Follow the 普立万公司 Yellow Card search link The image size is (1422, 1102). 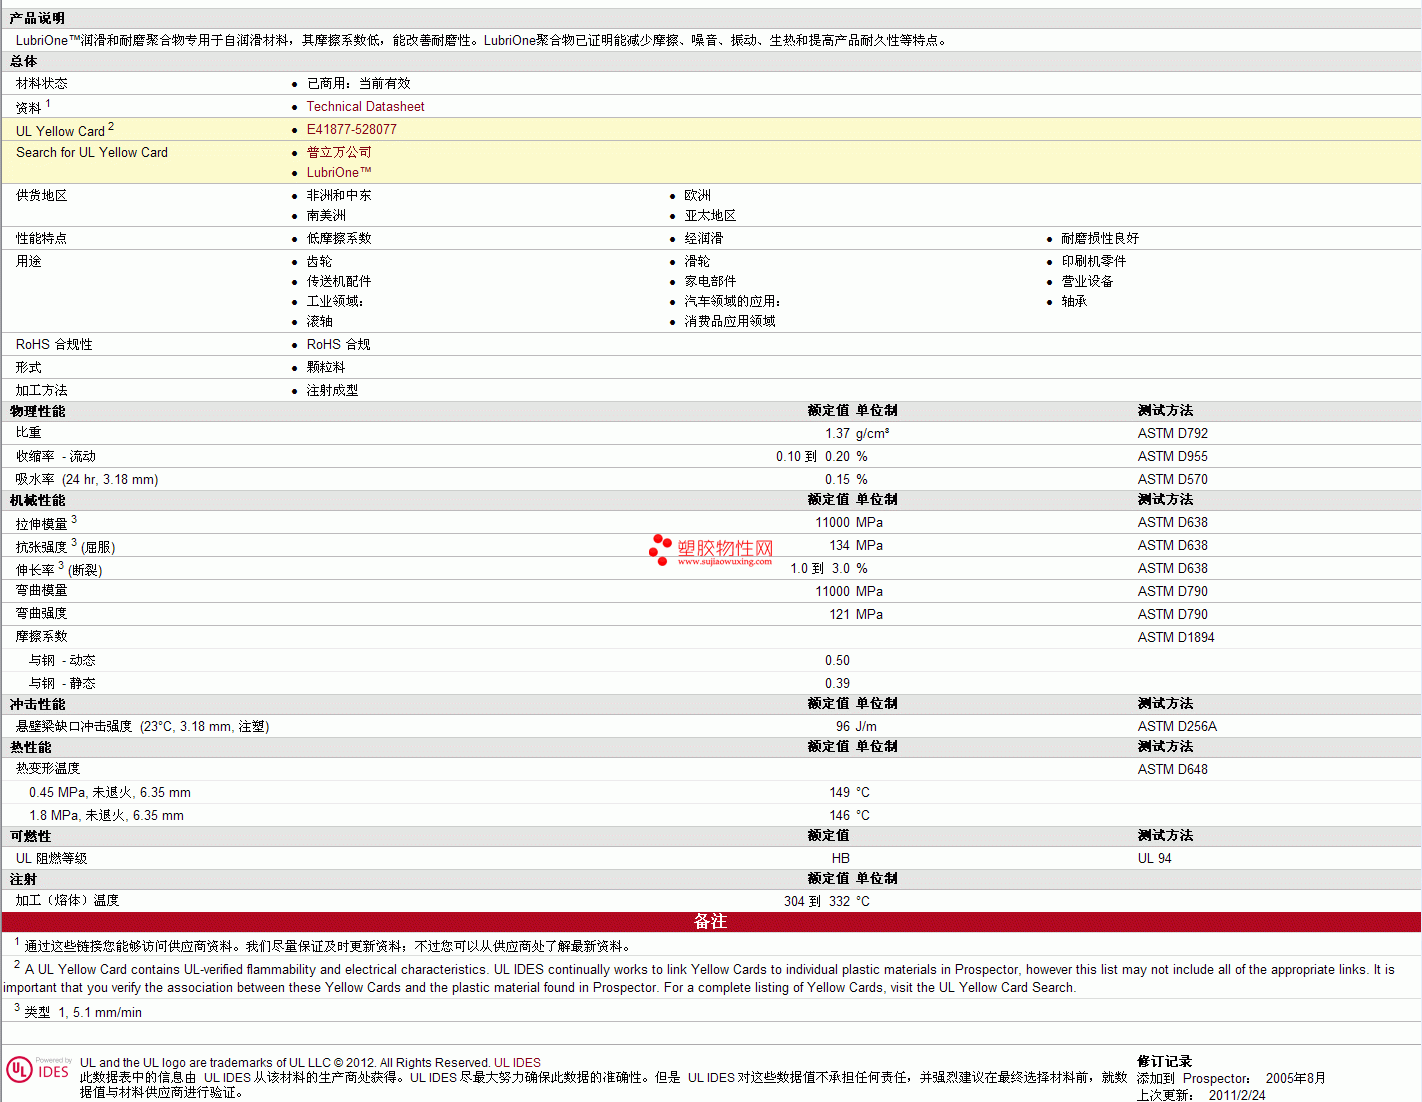click(339, 152)
